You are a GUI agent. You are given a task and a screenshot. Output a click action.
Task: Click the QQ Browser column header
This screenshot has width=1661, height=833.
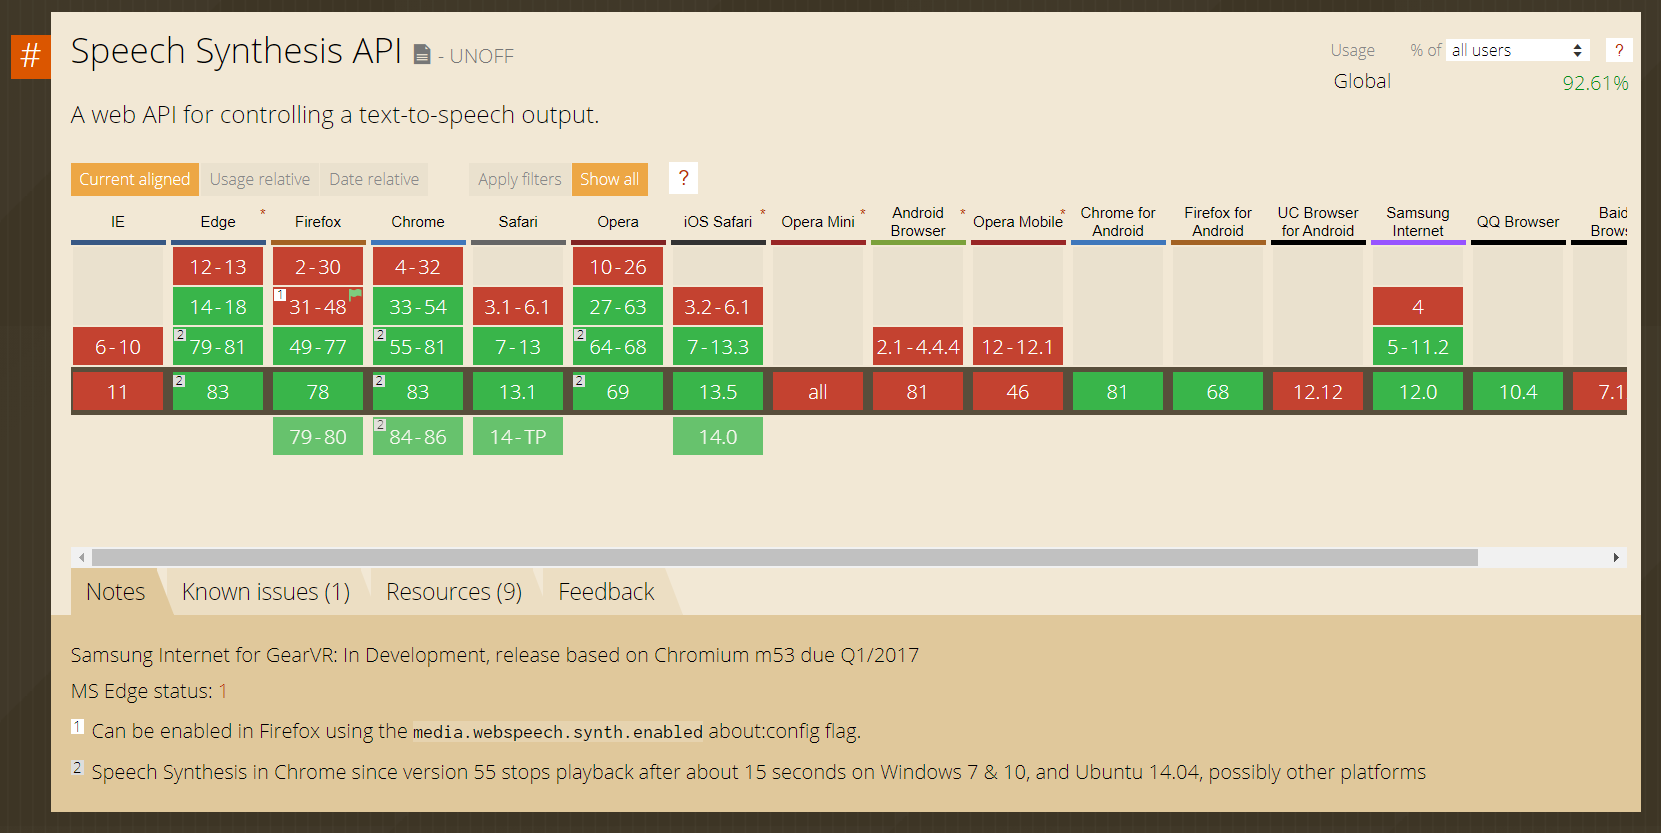click(x=1518, y=222)
